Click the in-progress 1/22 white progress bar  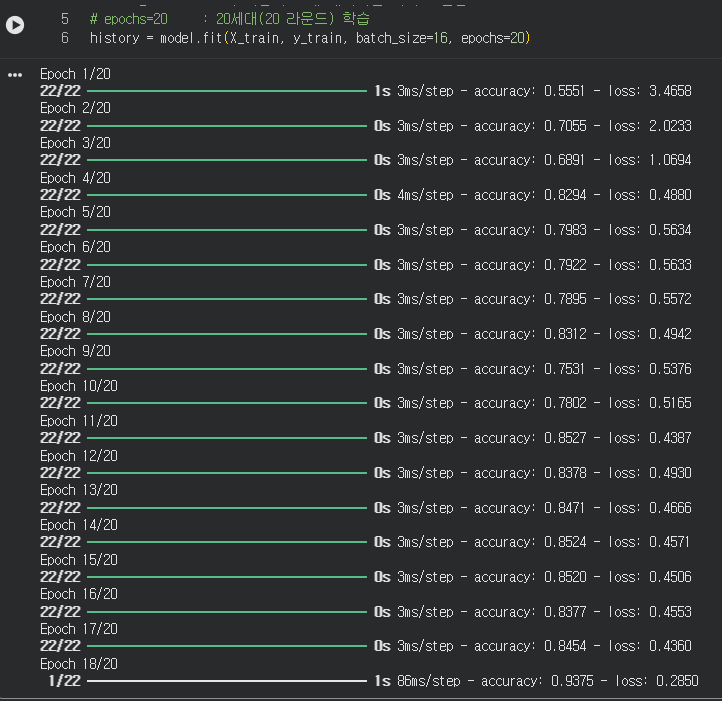[227, 681]
